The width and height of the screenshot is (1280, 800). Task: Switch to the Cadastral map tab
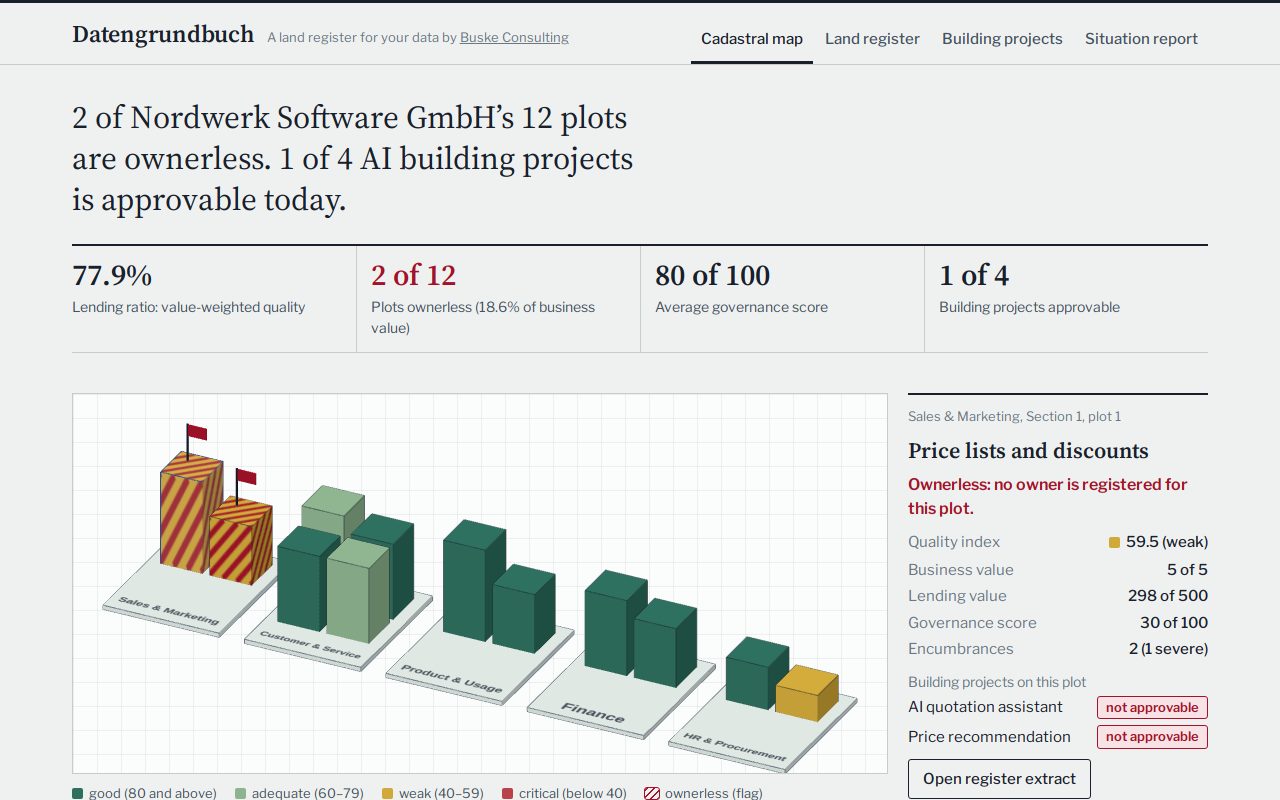[x=752, y=39]
